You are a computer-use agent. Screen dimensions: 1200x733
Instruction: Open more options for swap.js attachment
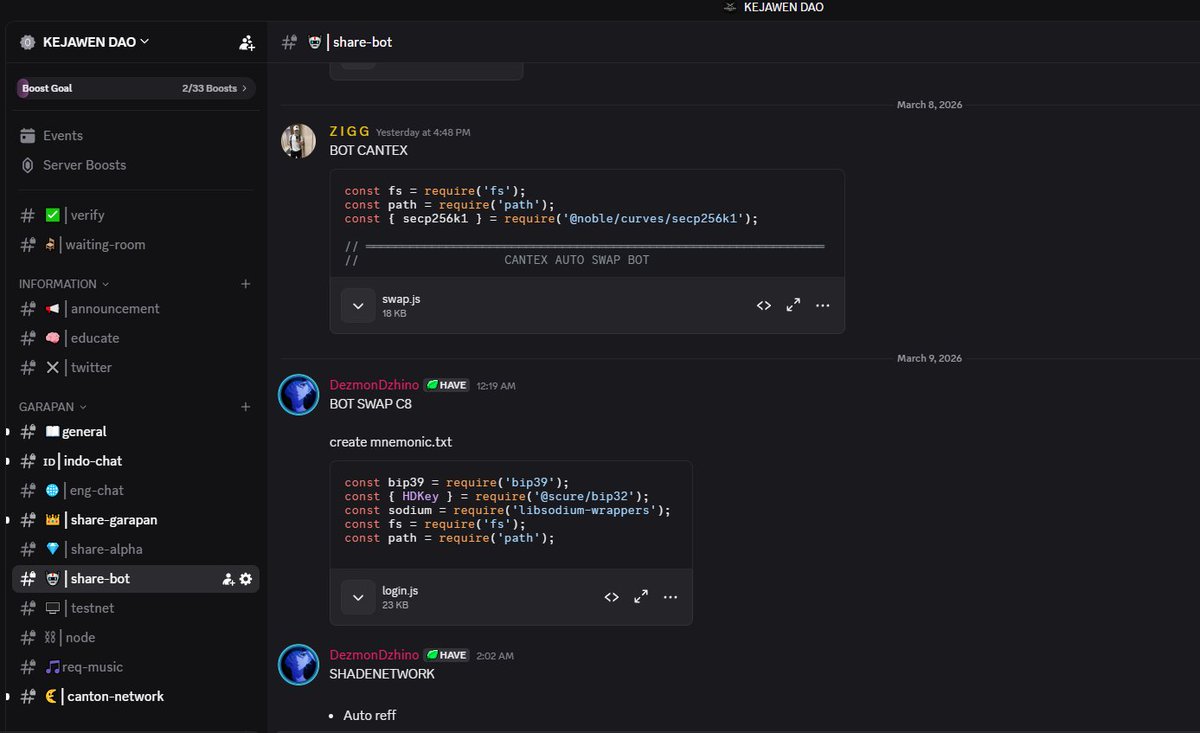pos(823,306)
